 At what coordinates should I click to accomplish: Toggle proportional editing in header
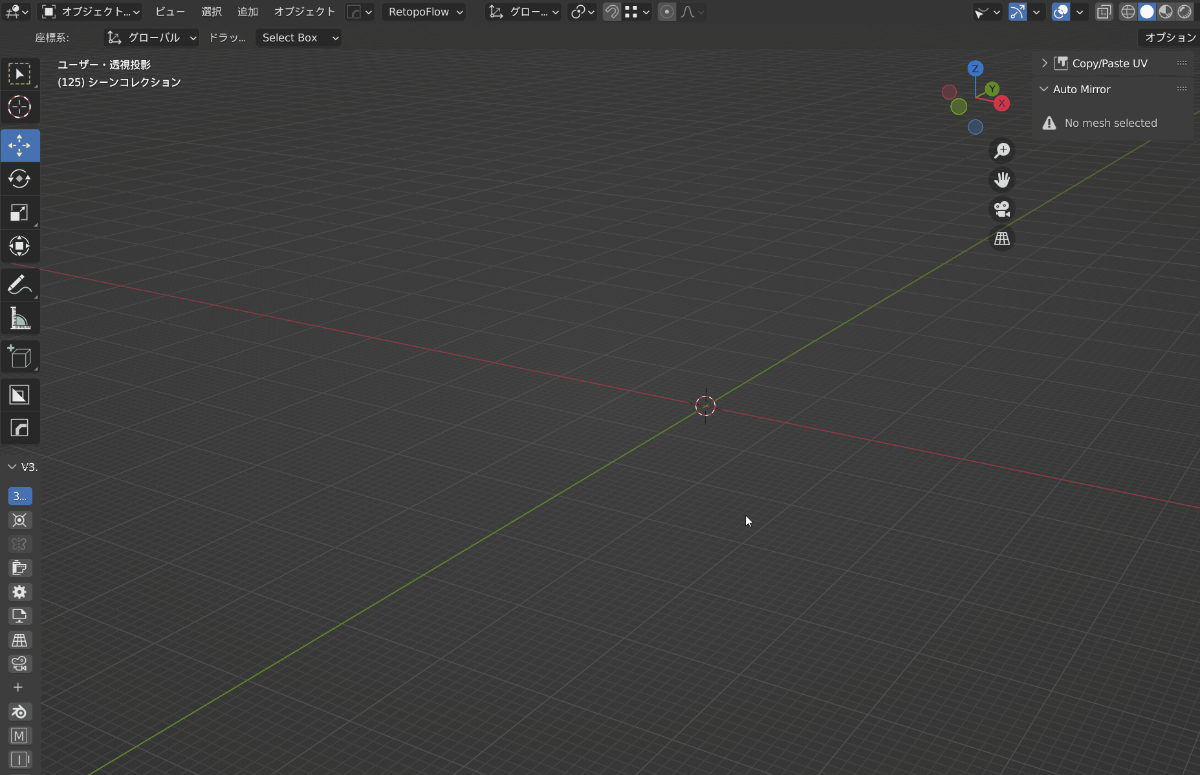tap(667, 12)
